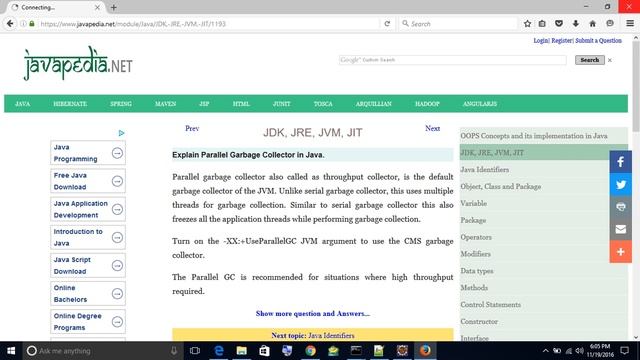Click the browser URL address bar
Screen dimensions: 640x360
tap(208, 24)
